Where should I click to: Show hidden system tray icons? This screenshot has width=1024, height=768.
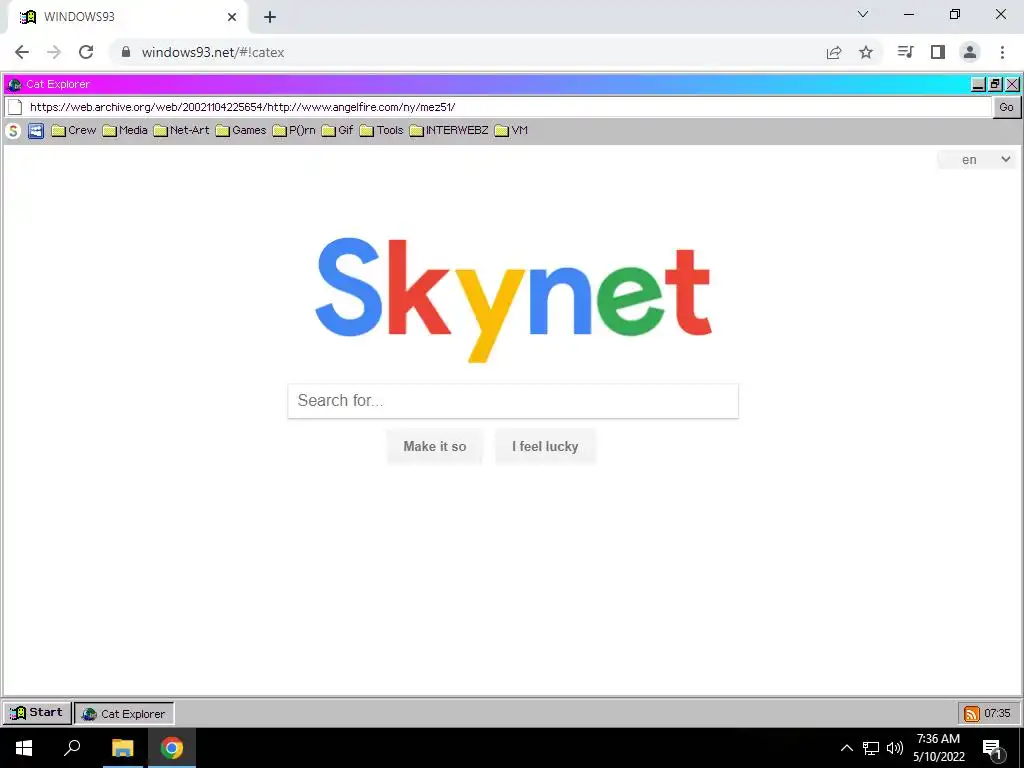click(x=846, y=748)
